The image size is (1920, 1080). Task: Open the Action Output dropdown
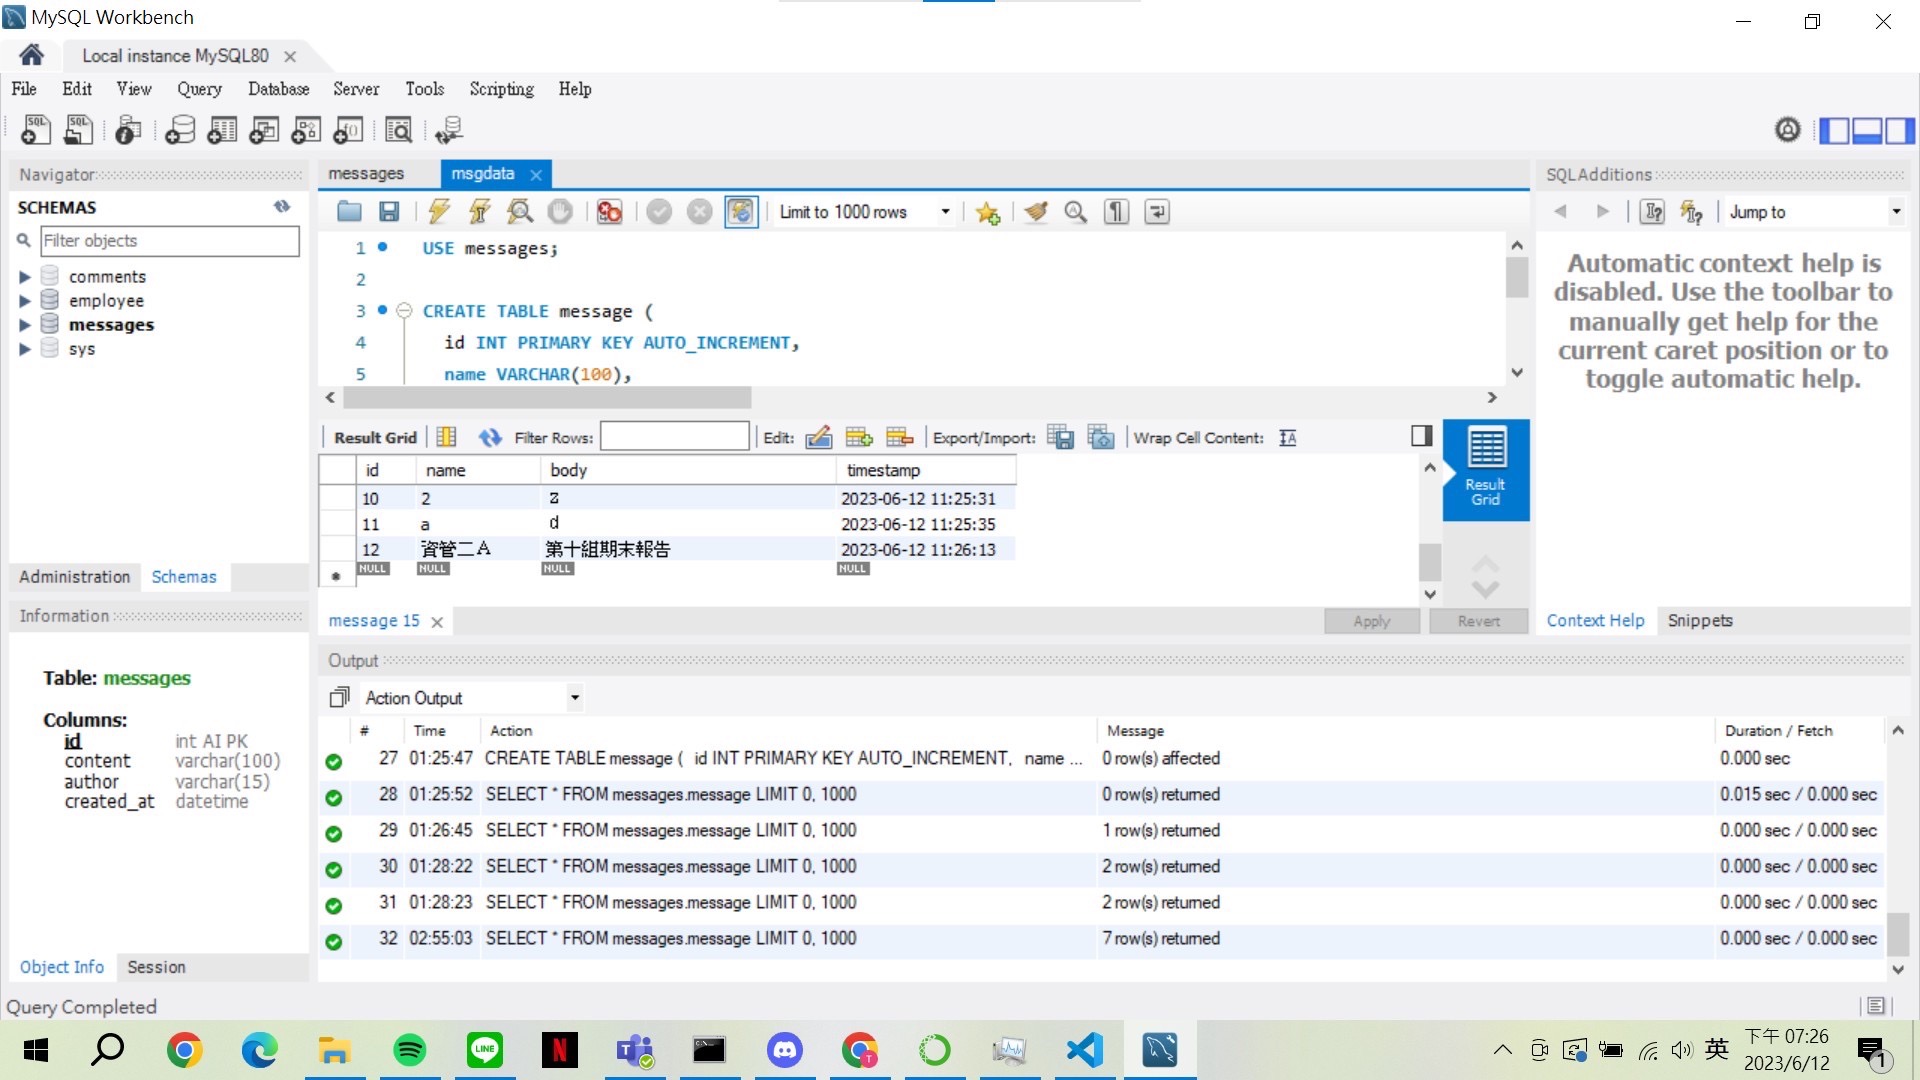(574, 697)
